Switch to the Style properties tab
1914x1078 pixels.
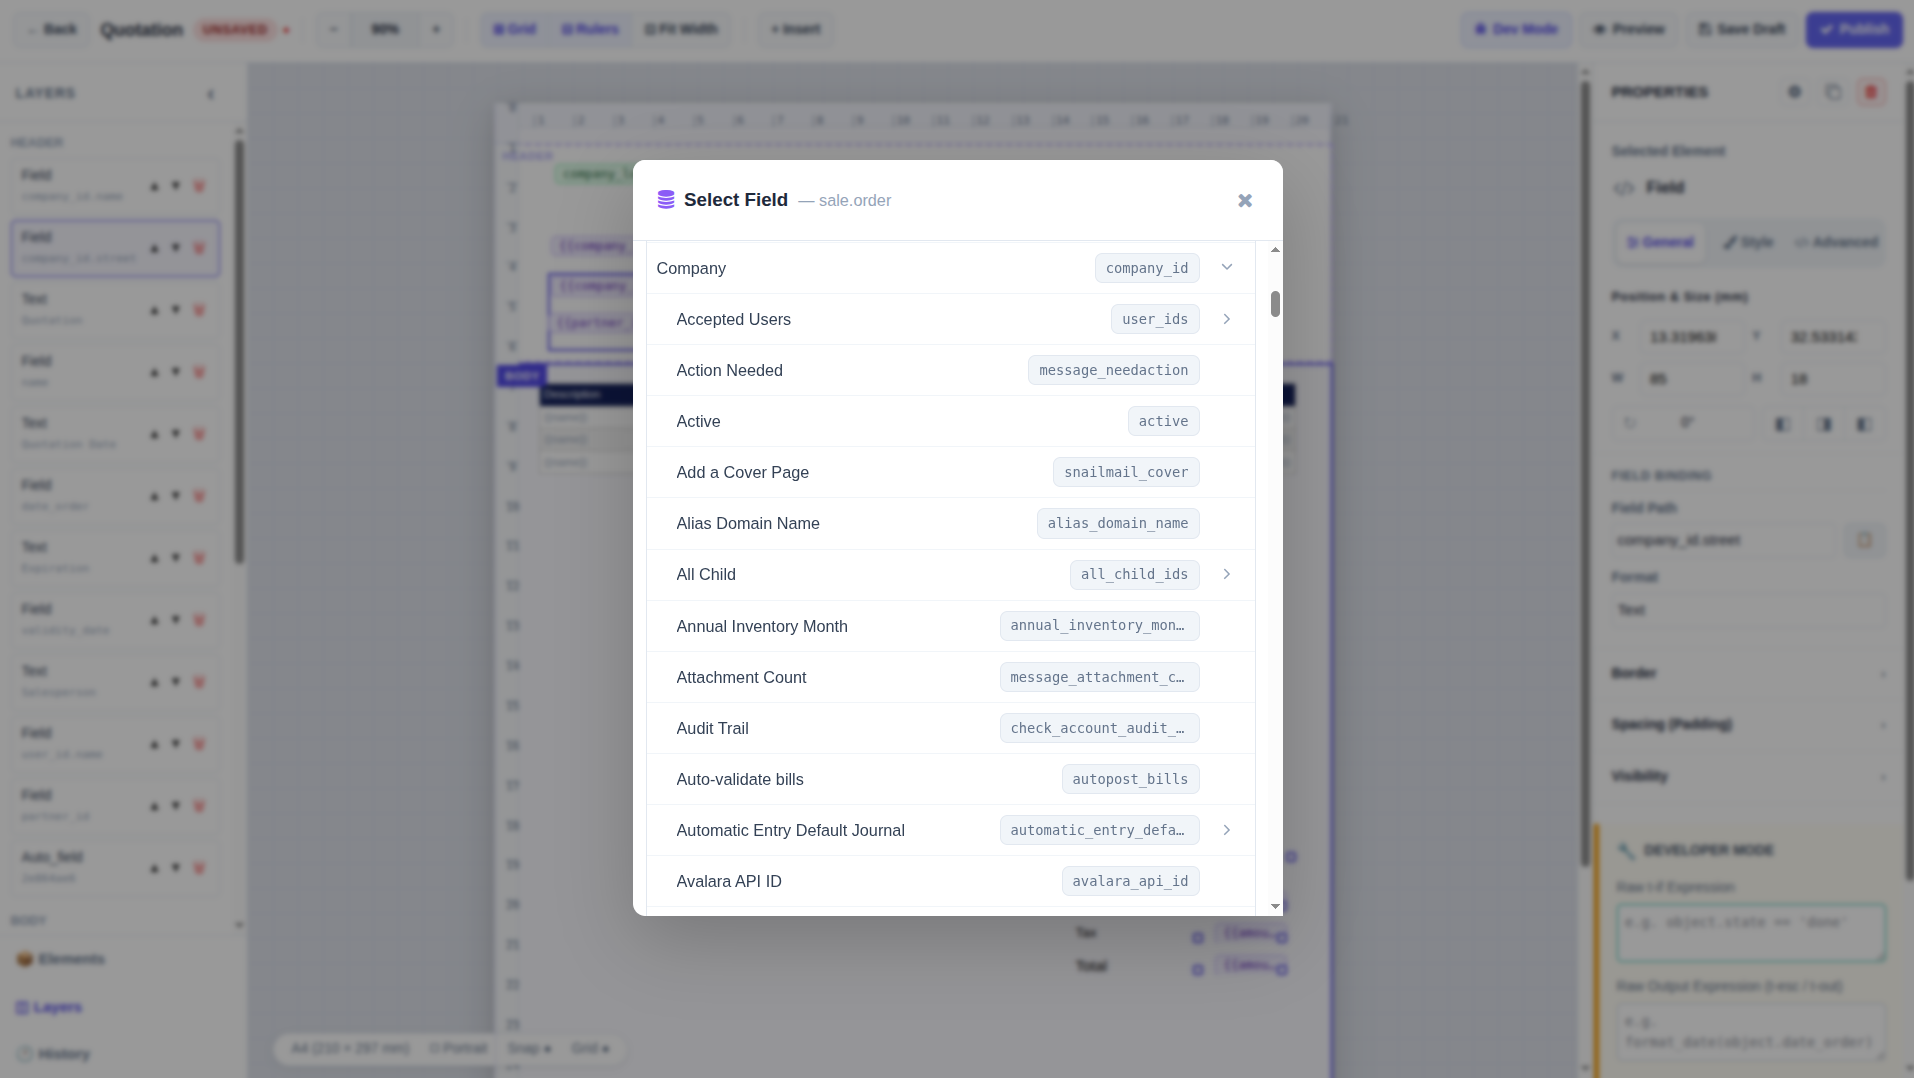coord(1747,242)
